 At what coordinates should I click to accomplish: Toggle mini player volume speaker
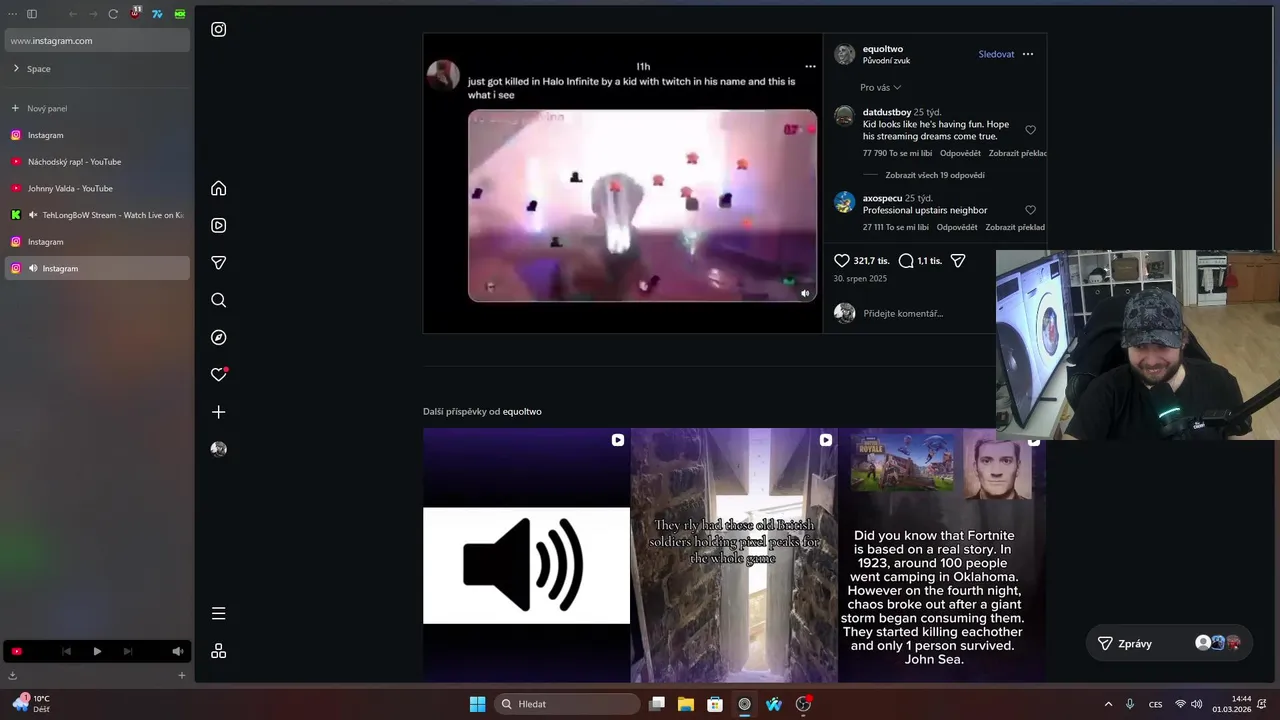point(177,651)
